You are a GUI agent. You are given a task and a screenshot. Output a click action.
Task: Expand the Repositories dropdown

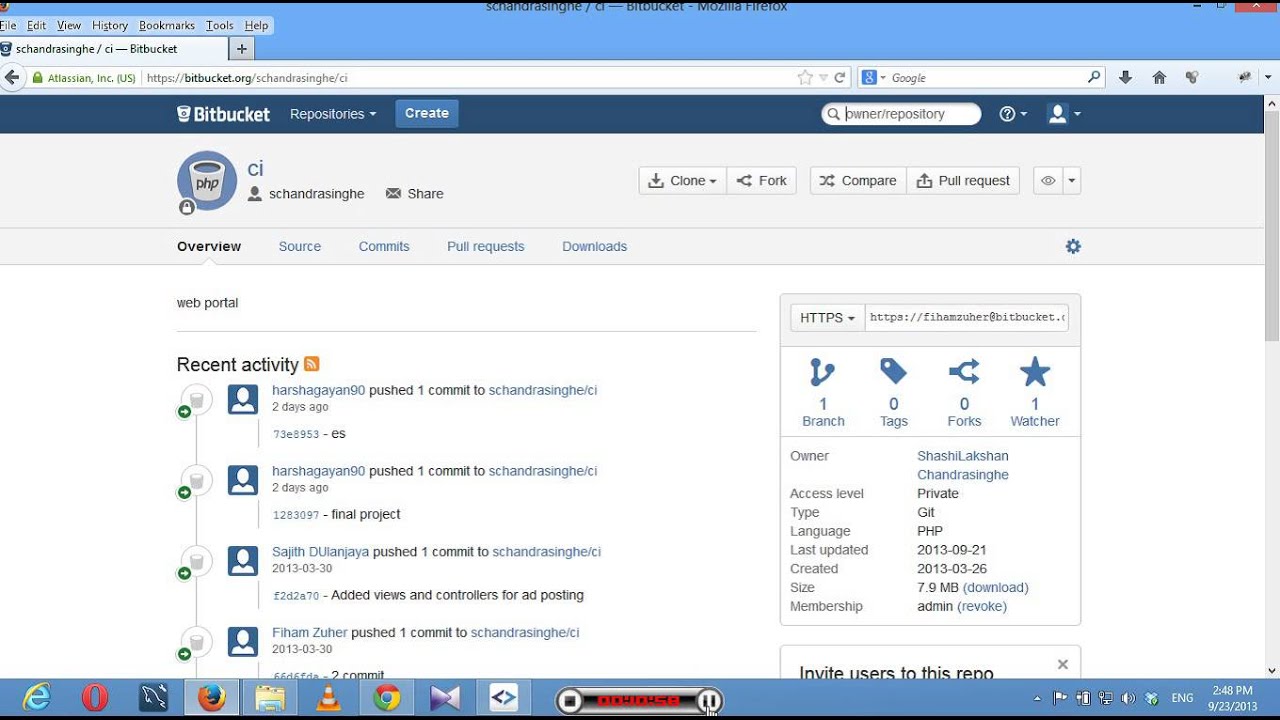click(333, 114)
